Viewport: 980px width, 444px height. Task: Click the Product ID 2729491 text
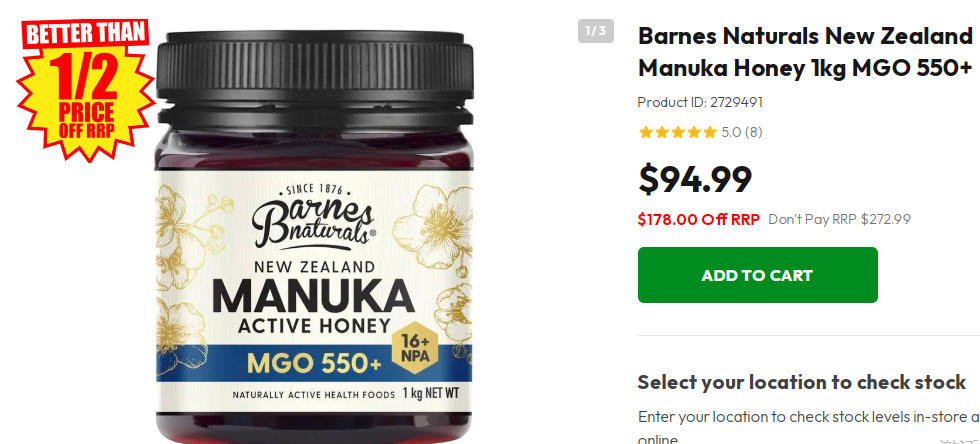tap(700, 102)
